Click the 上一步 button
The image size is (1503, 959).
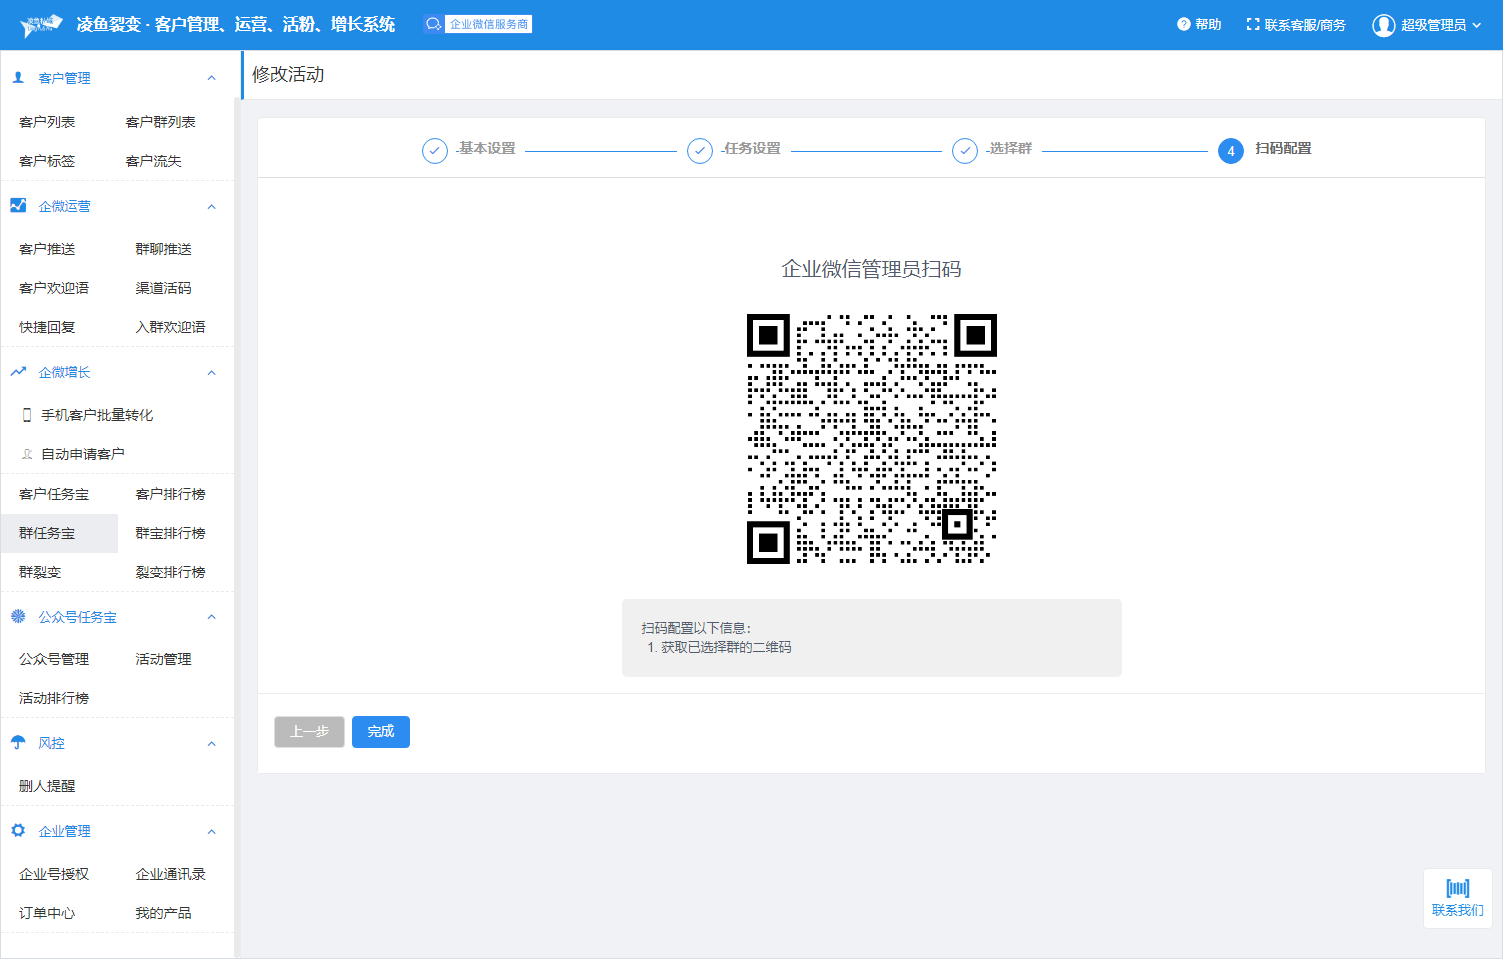coord(309,732)
